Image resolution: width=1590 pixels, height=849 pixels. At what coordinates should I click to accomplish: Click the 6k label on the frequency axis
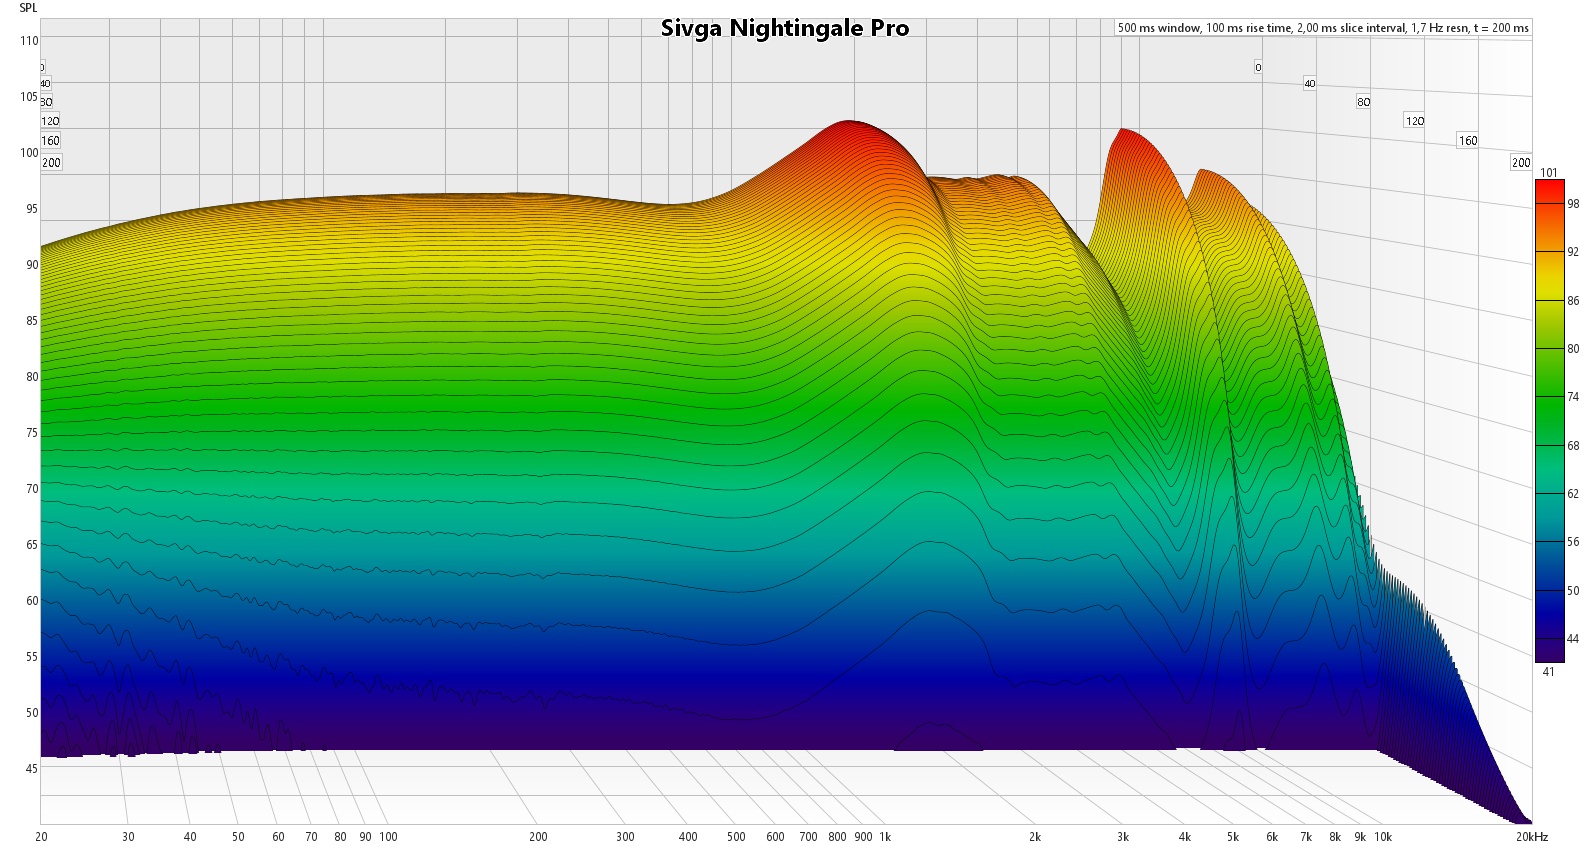tap(1272, 837)
